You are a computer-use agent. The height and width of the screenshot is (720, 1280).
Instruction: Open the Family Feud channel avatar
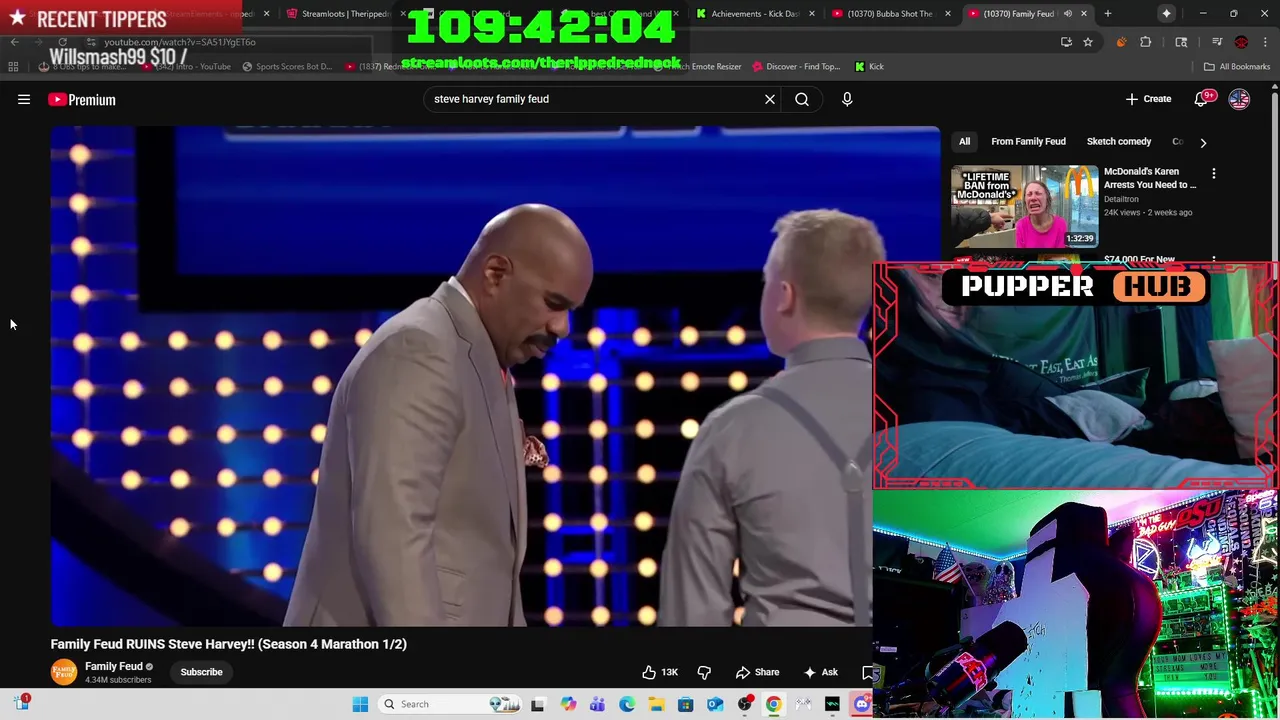64,672
